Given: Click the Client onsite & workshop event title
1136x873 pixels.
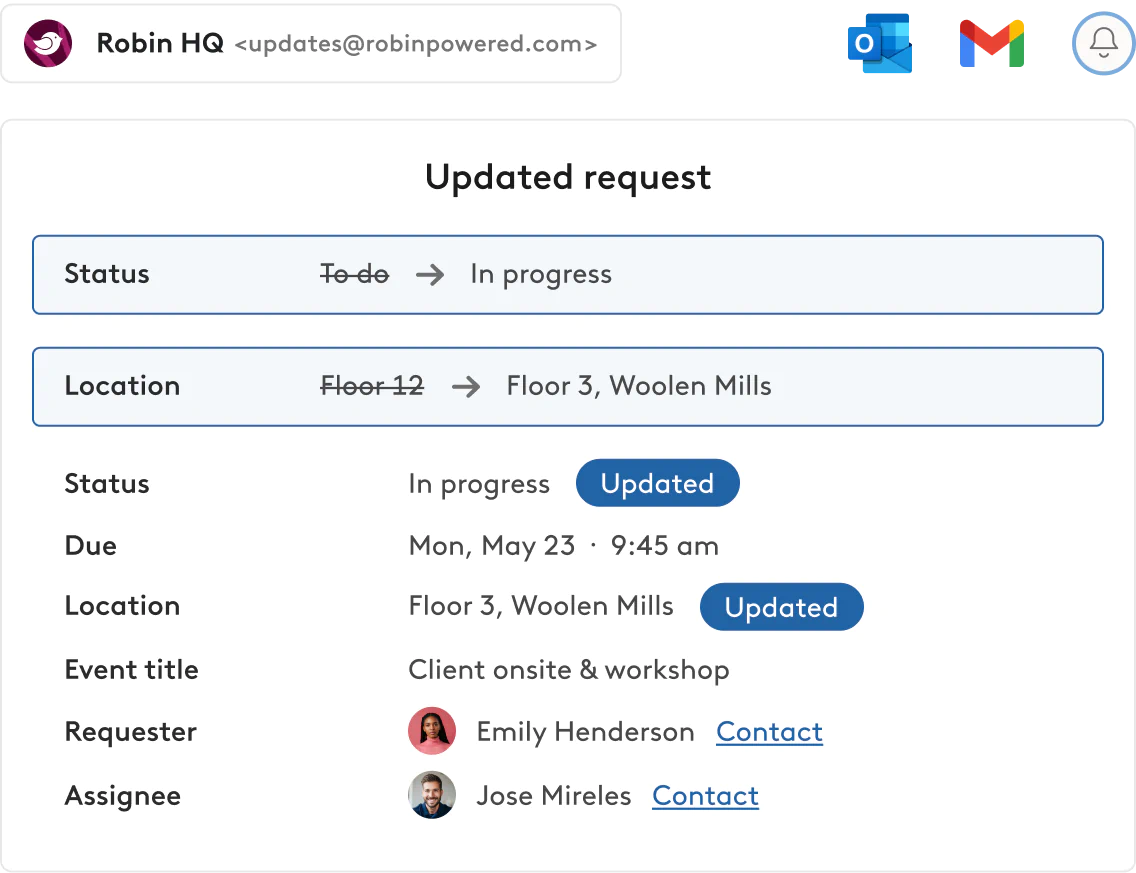Looking at the screenshot, I should (x=569, y=670).
